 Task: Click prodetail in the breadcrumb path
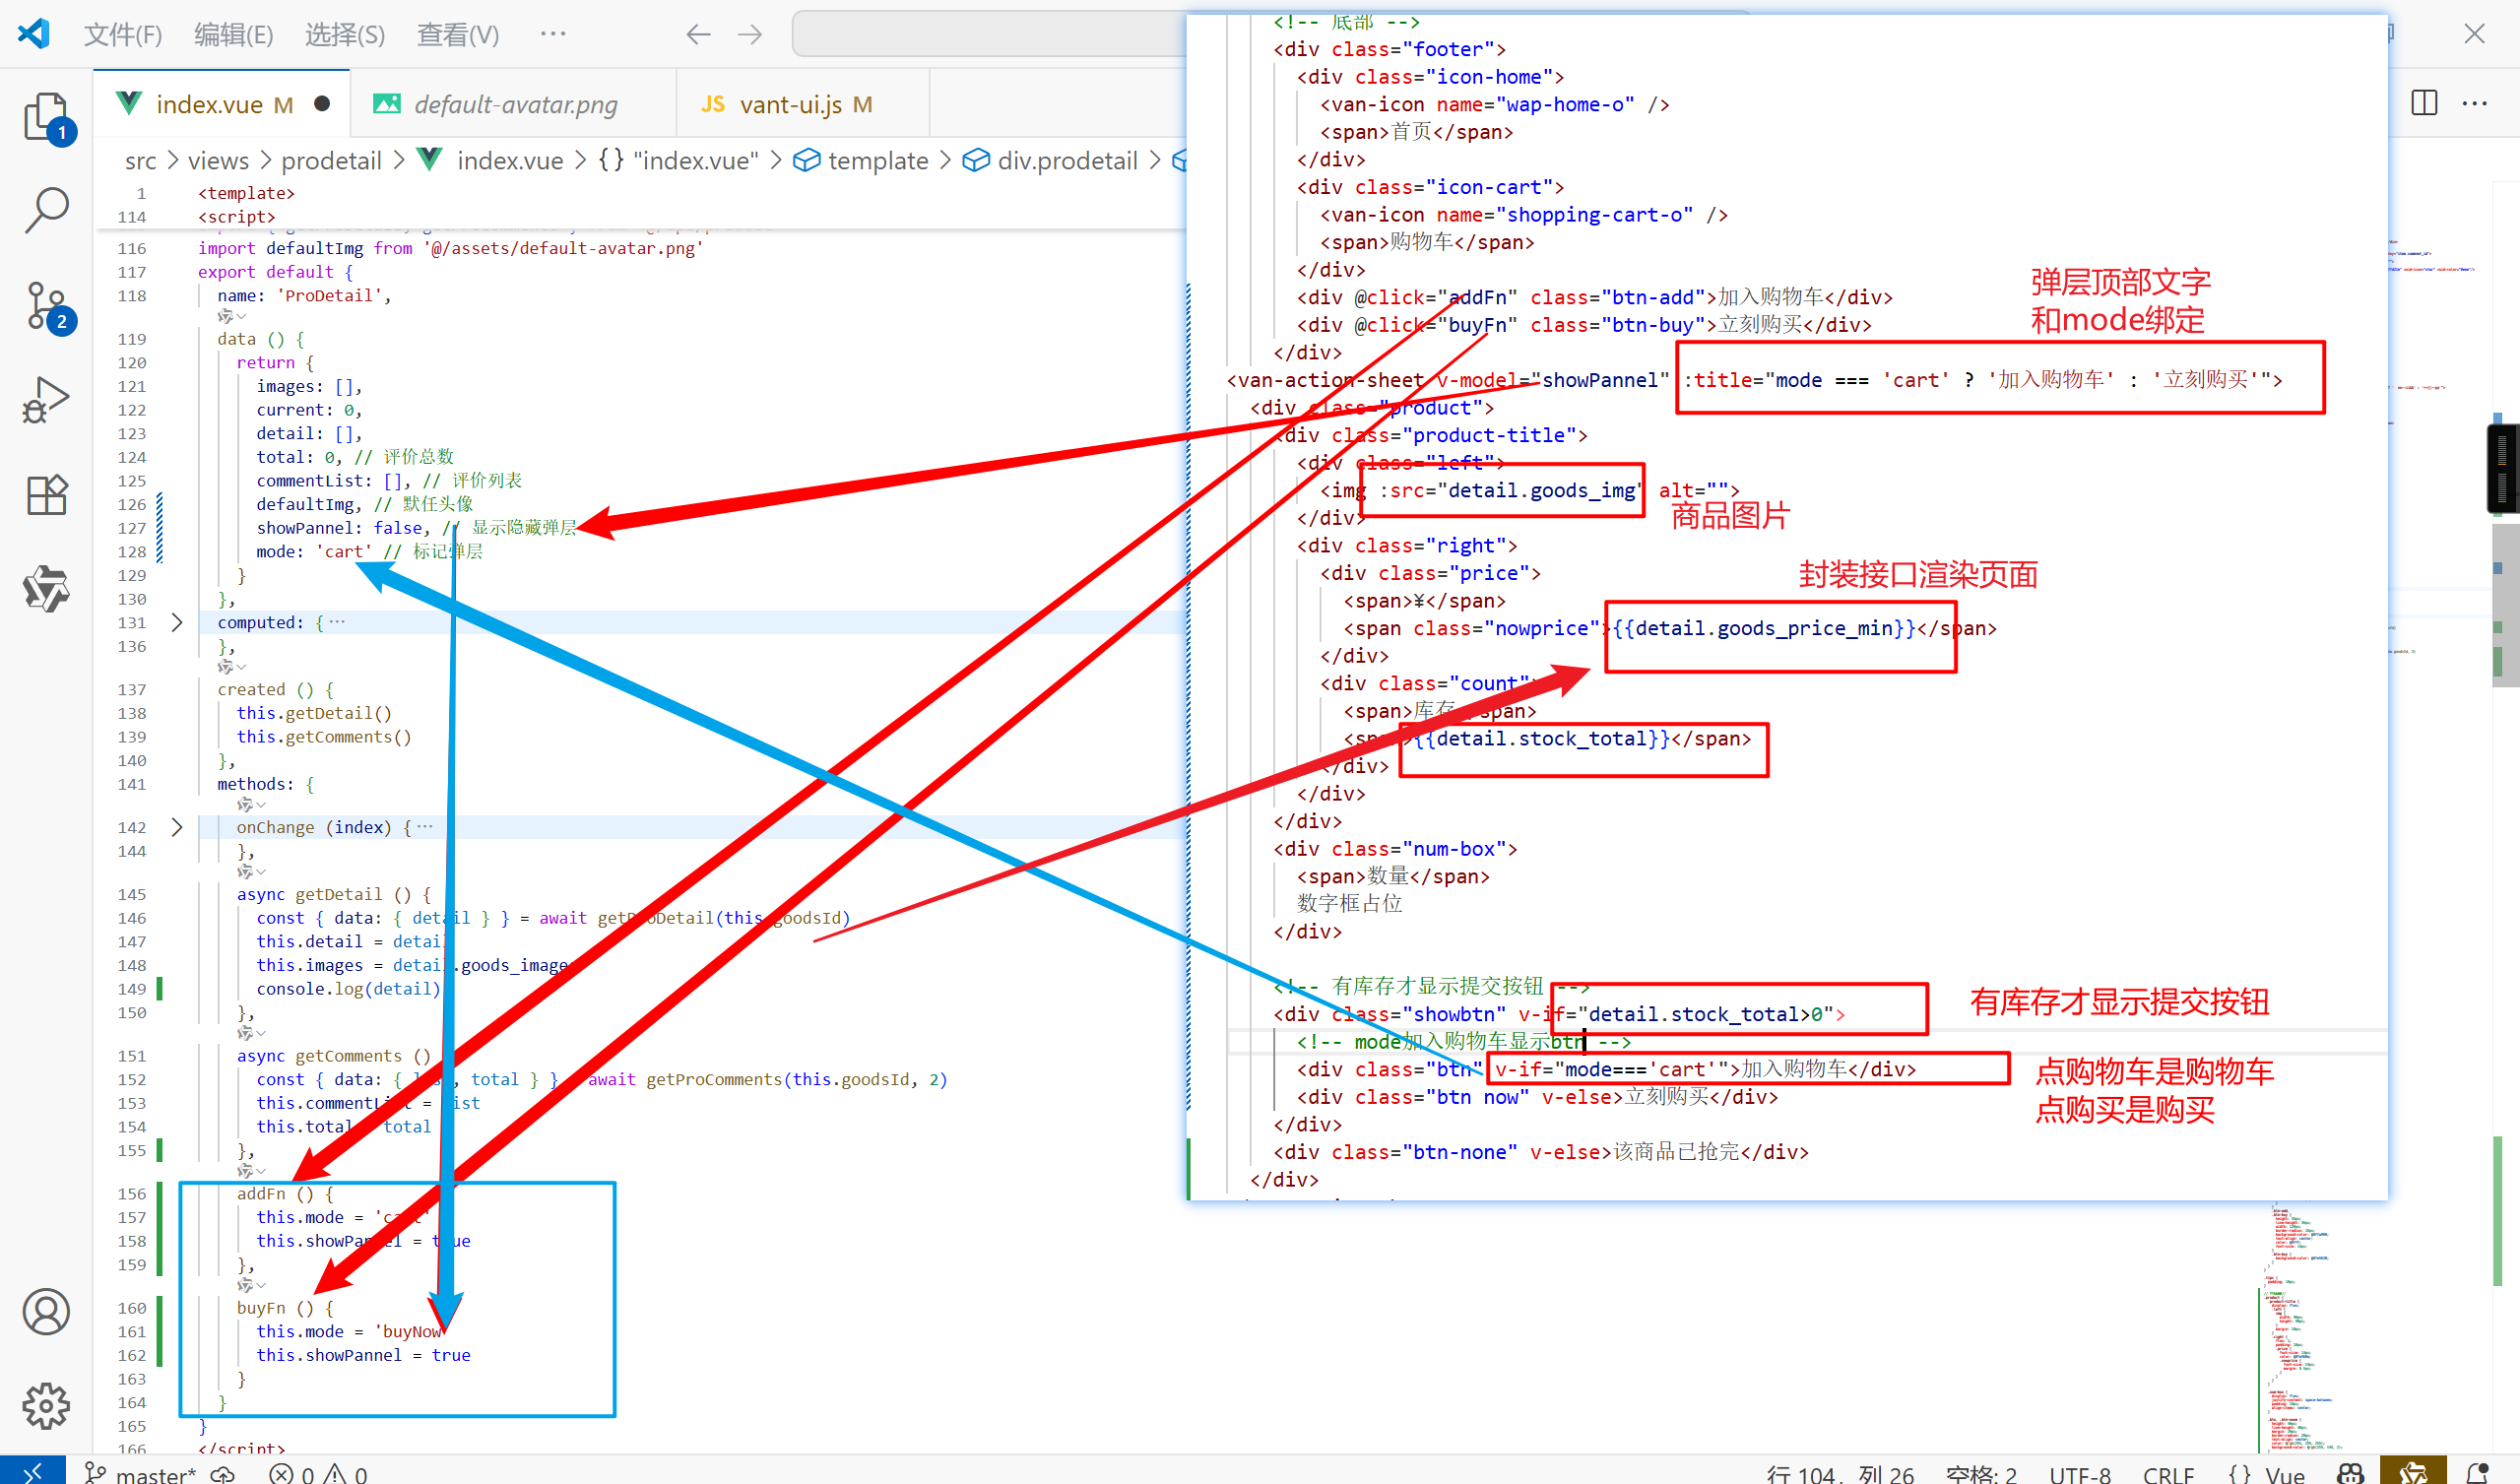pyautogui.click(x=331, y=161)
